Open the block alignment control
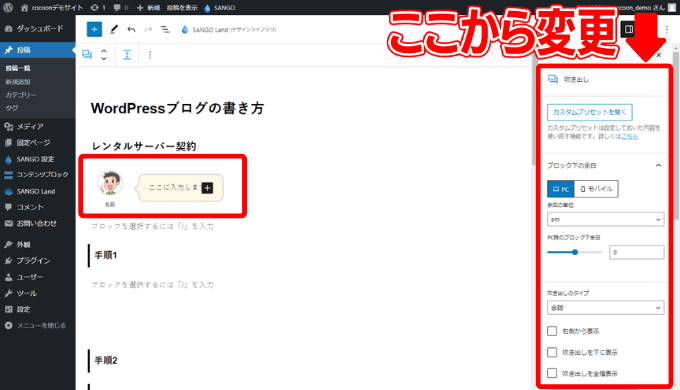Image resolution: width=680 pixels, height=390 pixels. coord(127,55)
